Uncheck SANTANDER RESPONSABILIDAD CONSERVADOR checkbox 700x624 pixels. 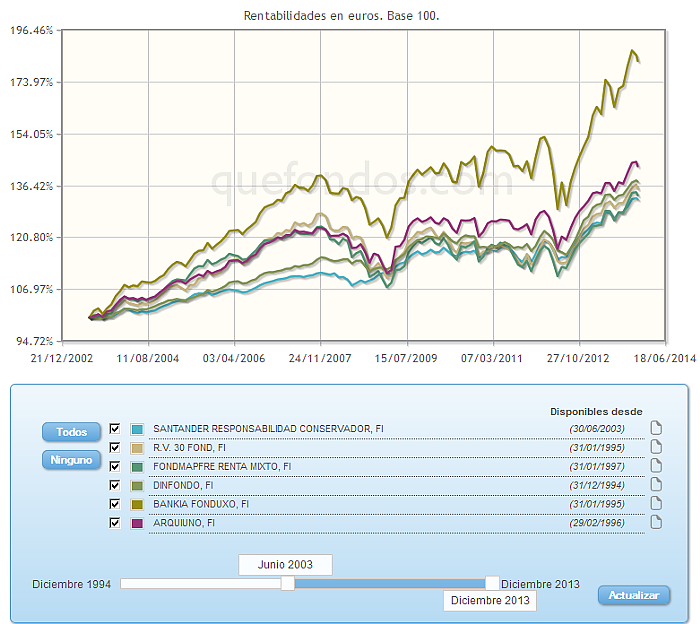pyautogui.click(x=115, y=428)
